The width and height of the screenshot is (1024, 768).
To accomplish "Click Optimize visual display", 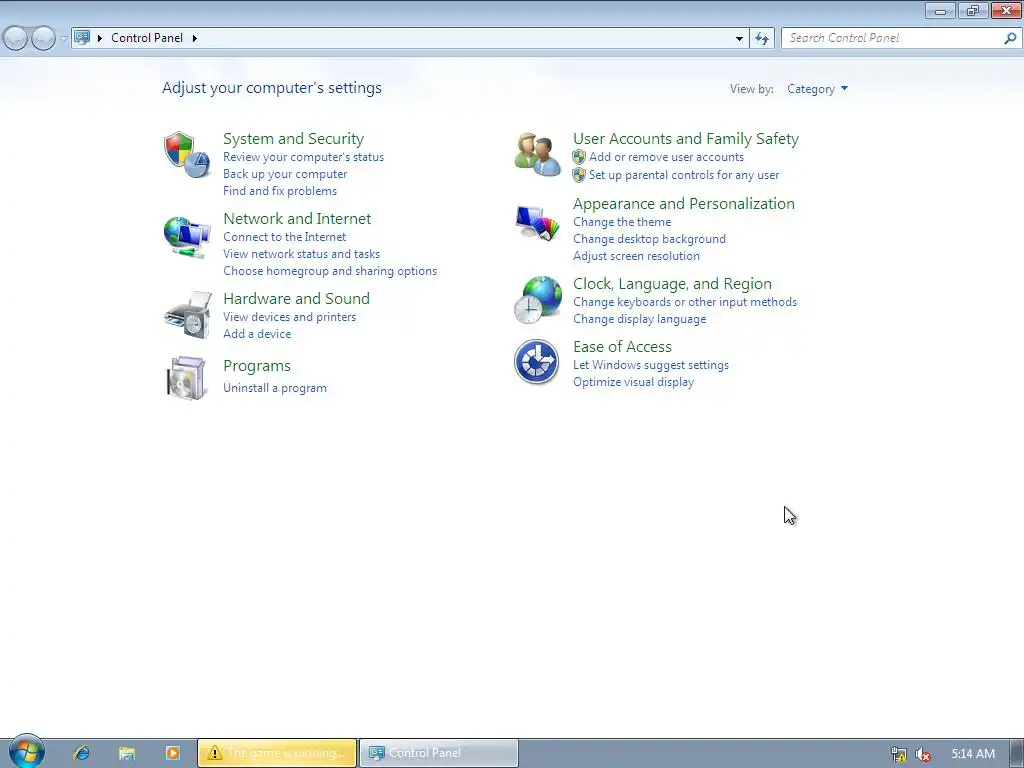I will coord(633,382).
